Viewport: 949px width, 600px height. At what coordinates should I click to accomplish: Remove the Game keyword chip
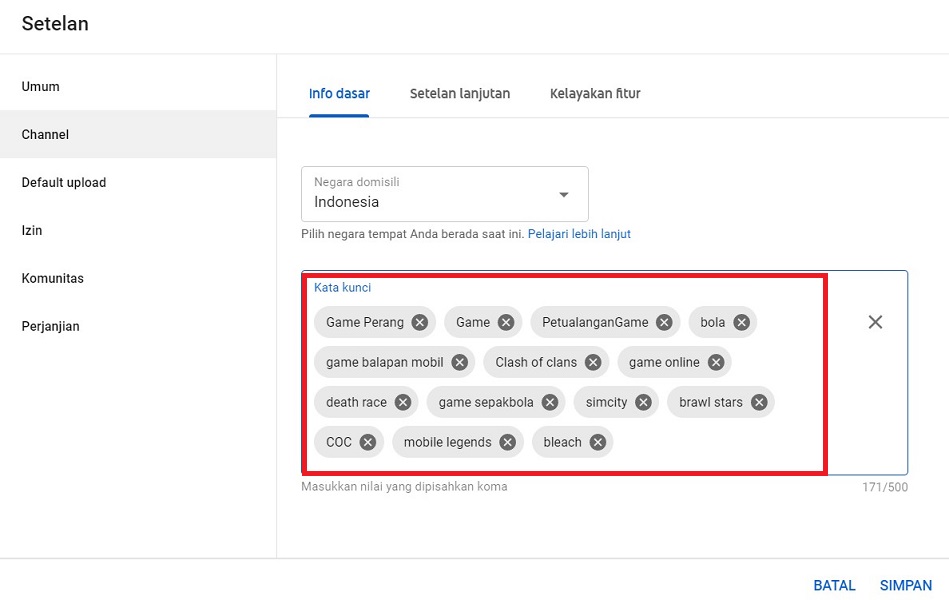[506, 322]
